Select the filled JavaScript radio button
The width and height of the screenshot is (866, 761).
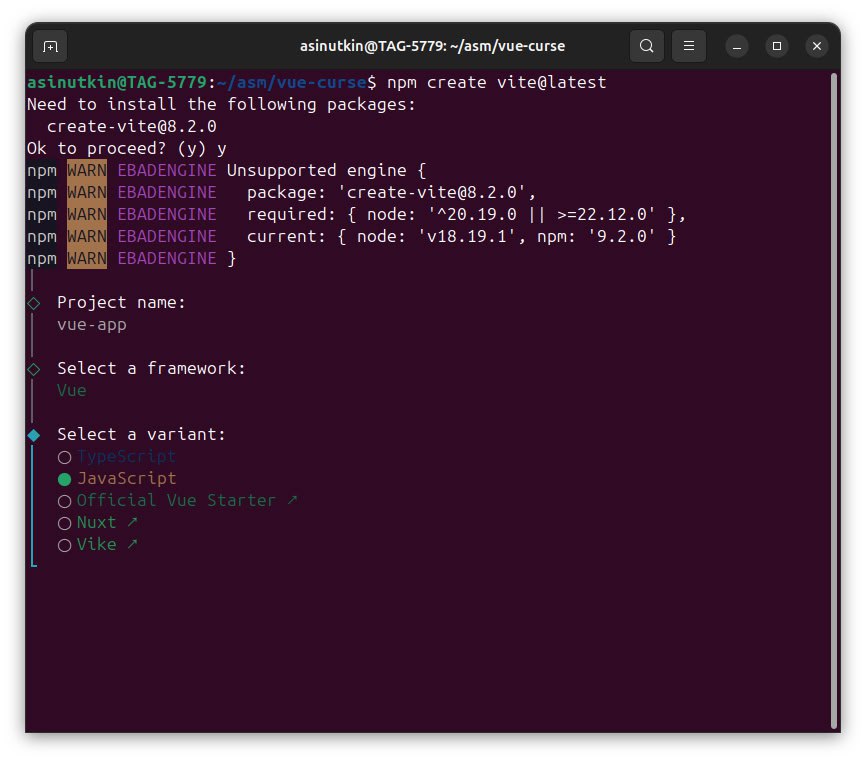(65, 479)
